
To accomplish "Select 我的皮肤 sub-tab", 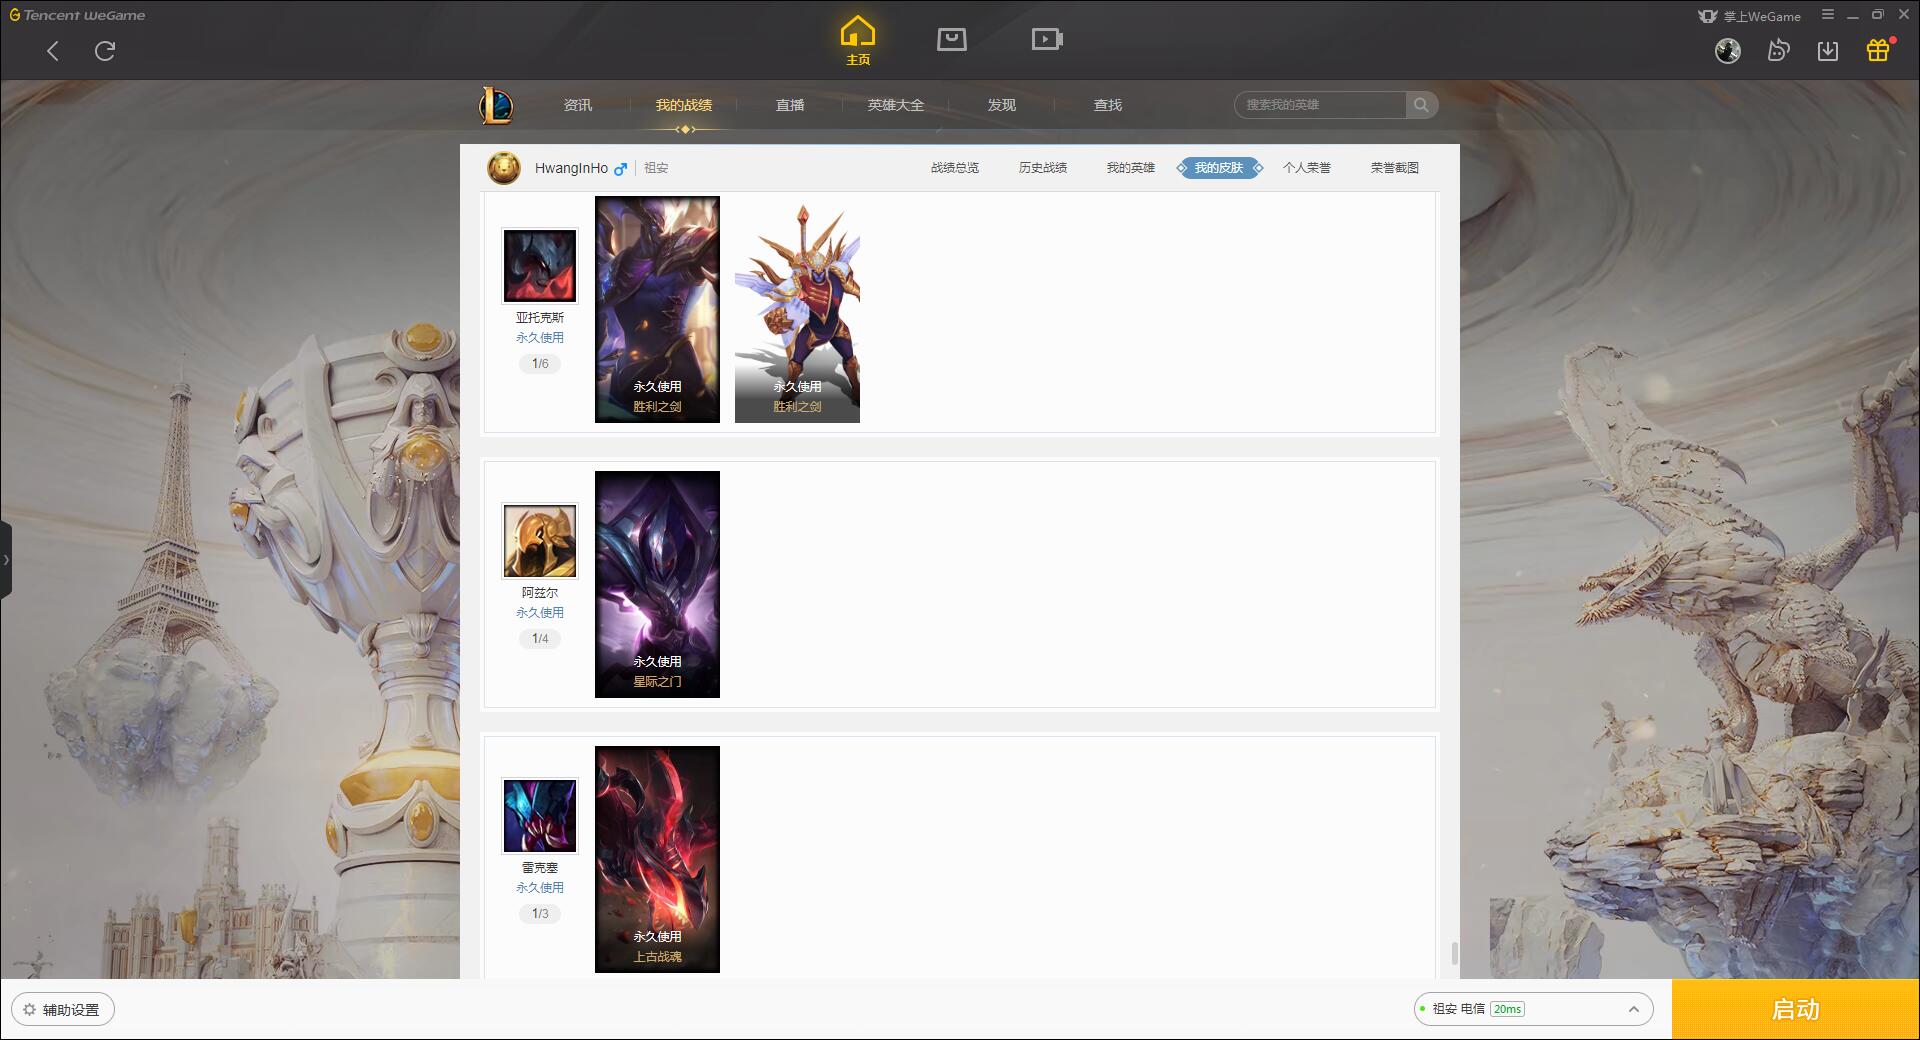I will 1219,168.
